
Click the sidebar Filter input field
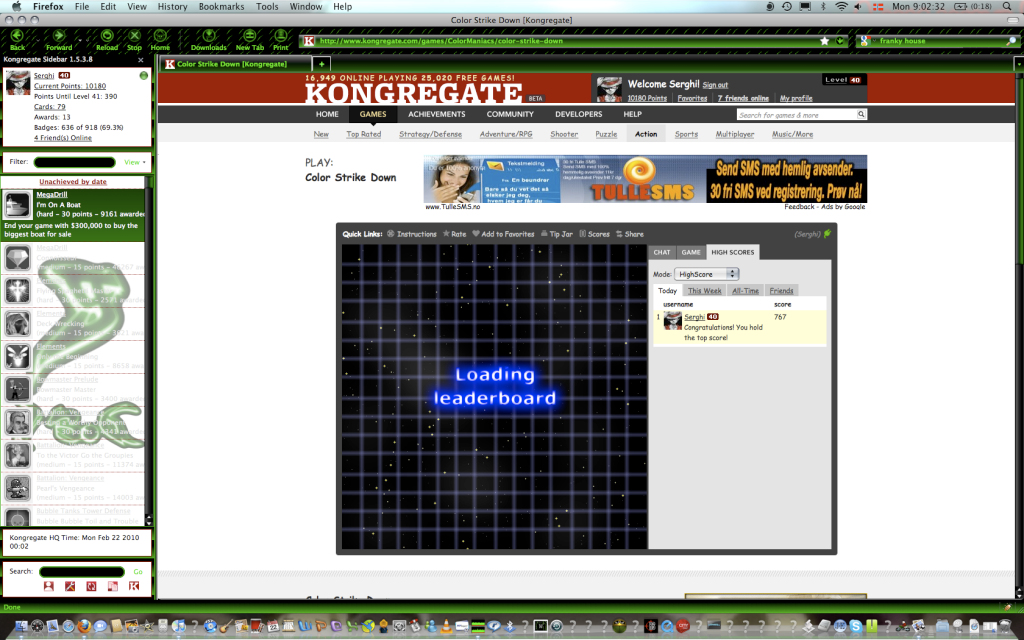pos(74,162)
